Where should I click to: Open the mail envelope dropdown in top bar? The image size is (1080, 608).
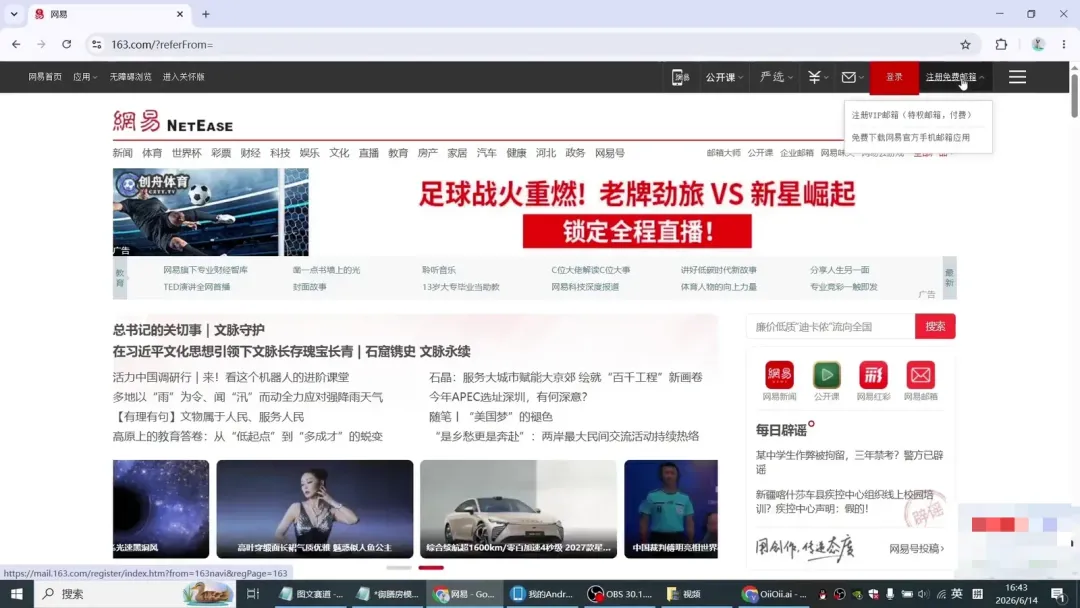coord(853,77)
